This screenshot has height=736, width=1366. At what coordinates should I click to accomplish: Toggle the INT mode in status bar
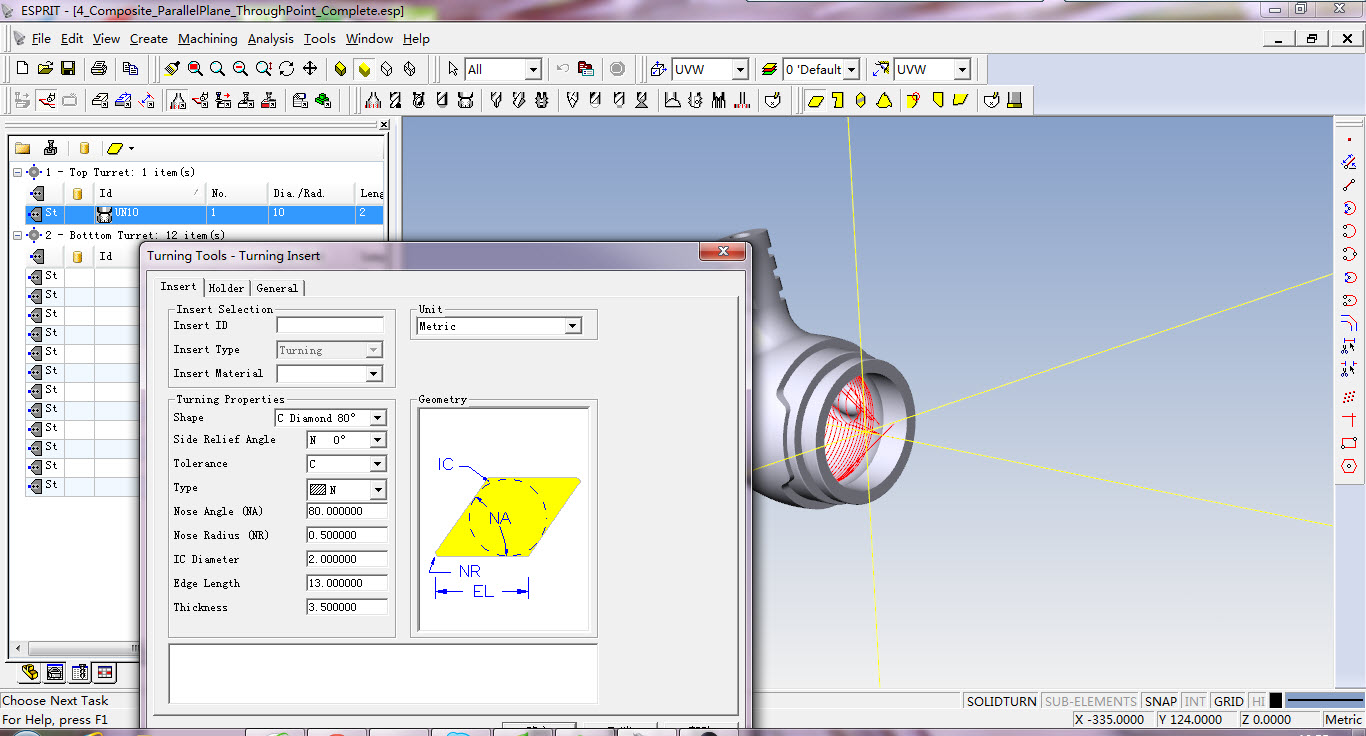[1195, 701]
